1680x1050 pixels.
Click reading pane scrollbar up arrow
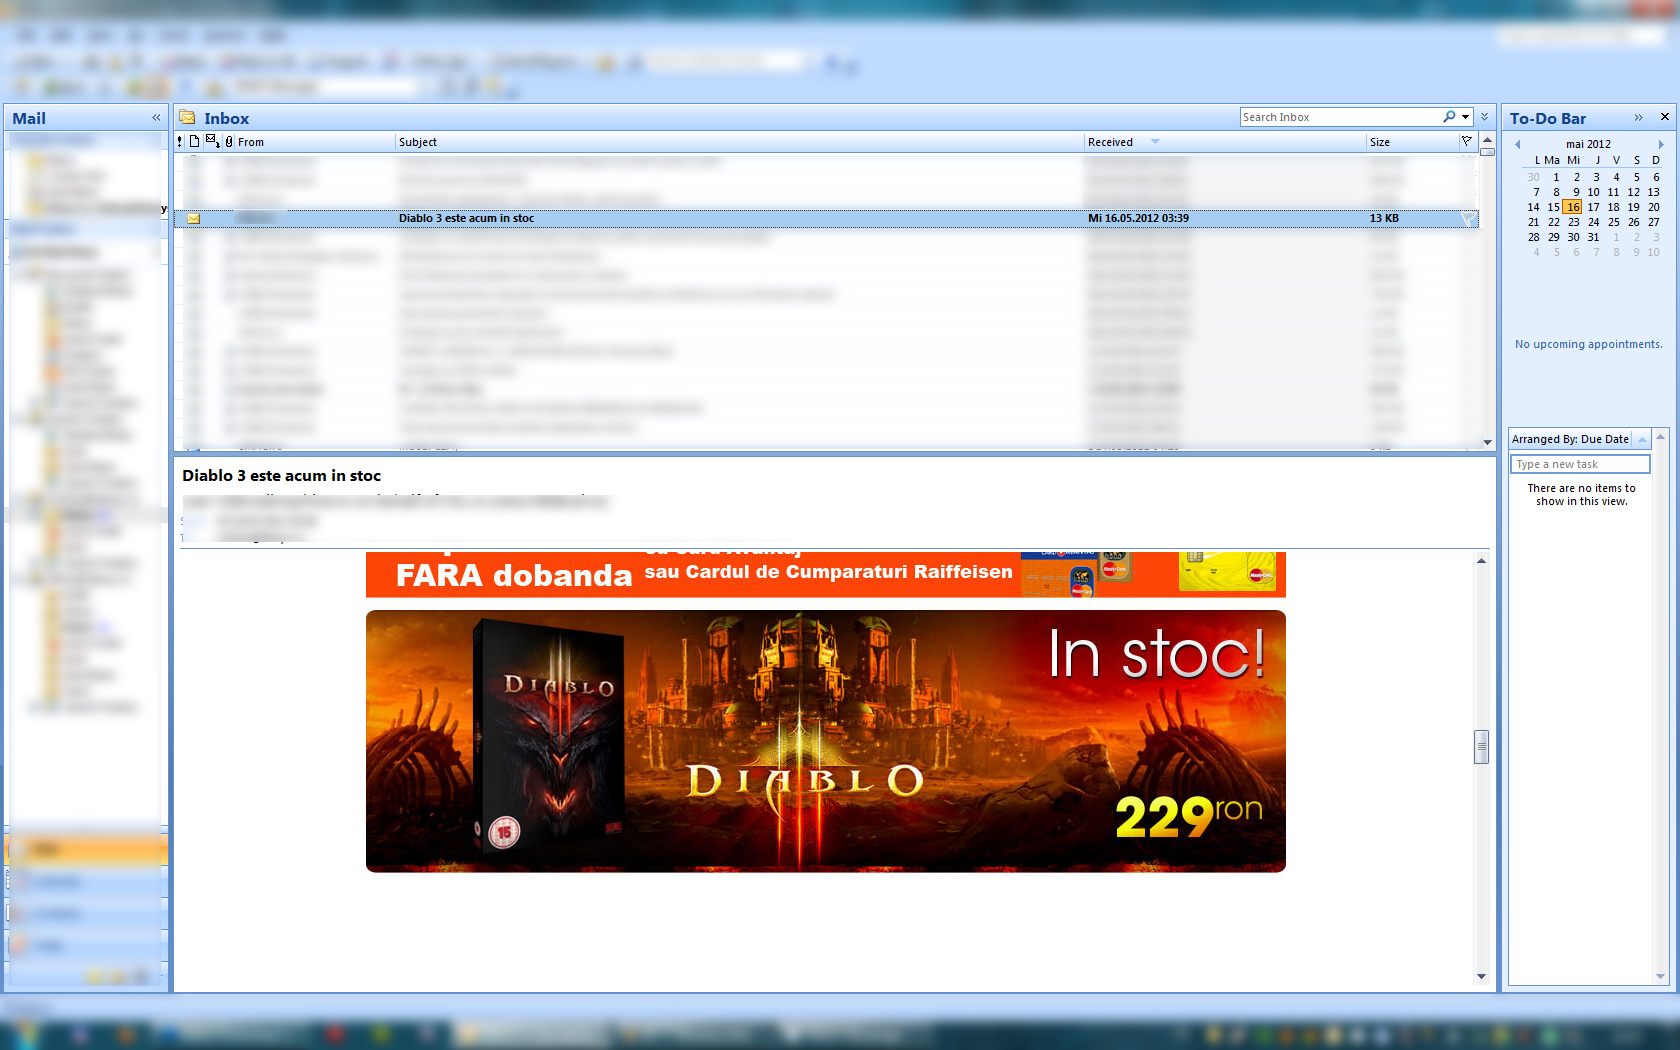1481,561
